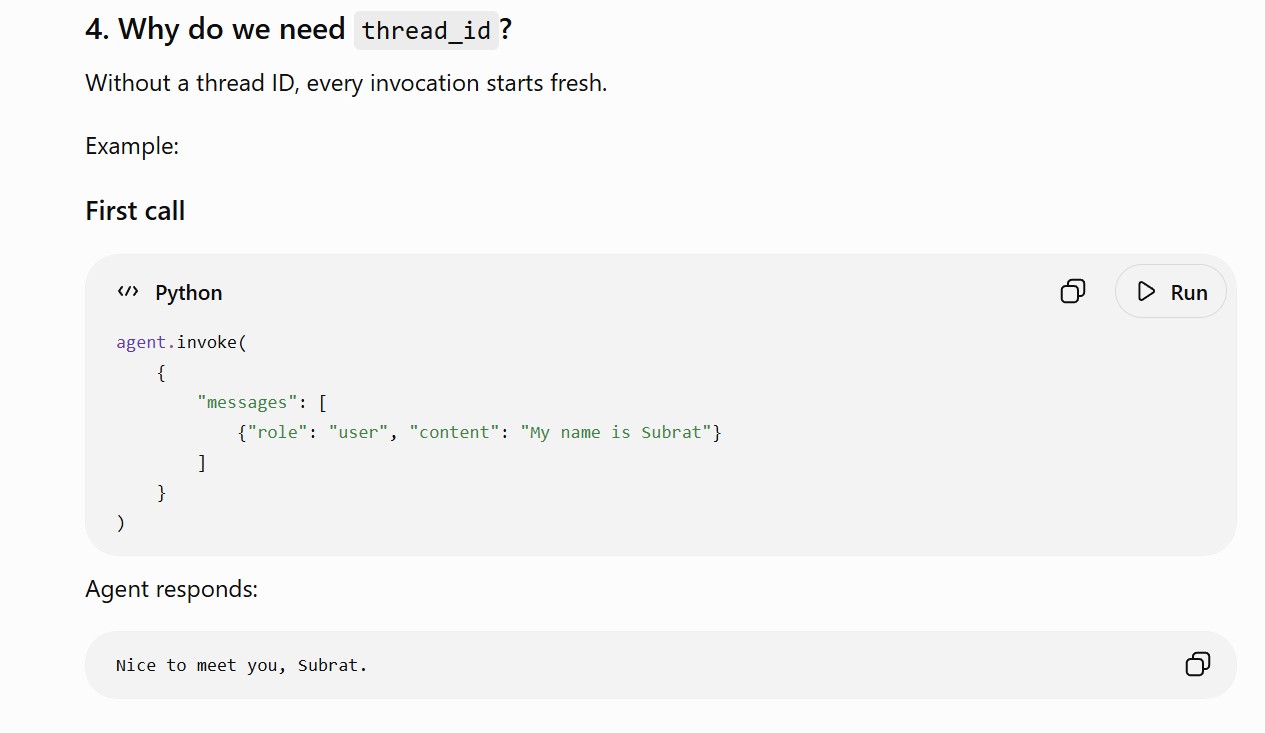This screenshot has height=733, width=1265.
Task: Click the "Example:" paragraph text
Action: coord(132,146)
